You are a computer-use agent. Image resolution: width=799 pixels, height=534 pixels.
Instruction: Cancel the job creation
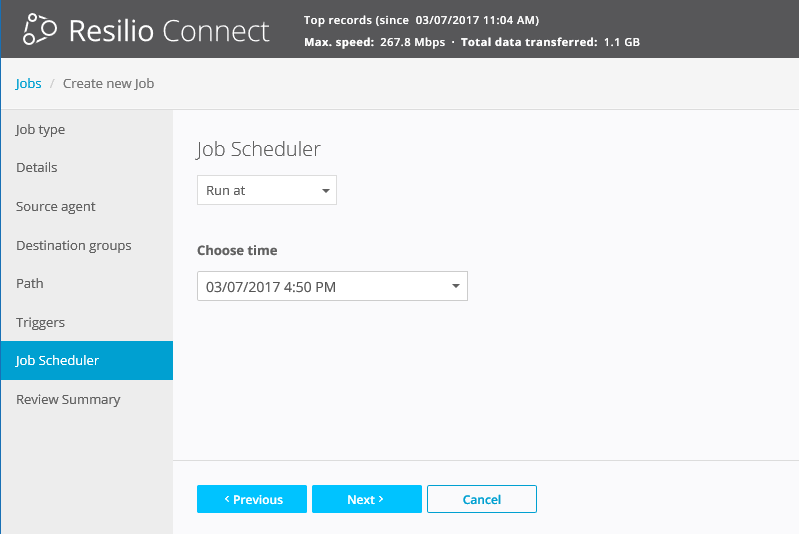pos(481,499)
